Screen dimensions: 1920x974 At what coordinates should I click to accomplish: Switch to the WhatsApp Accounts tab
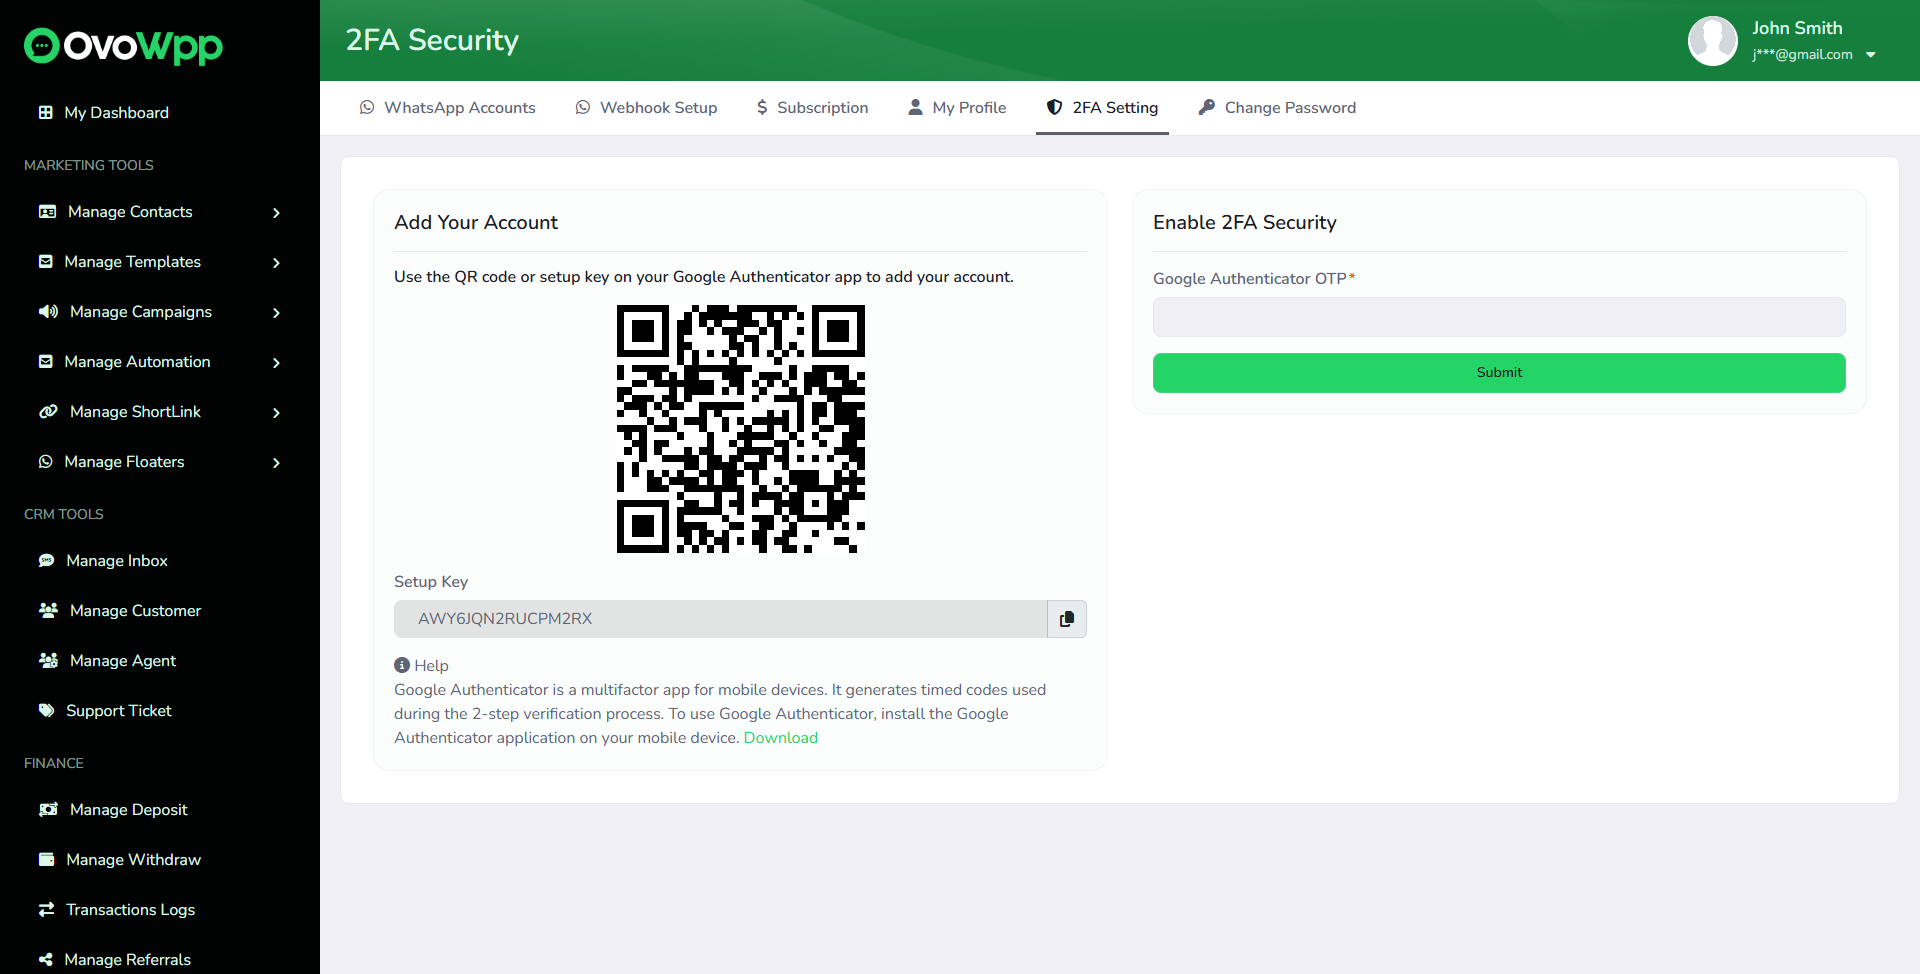click(x=448, y=108)
